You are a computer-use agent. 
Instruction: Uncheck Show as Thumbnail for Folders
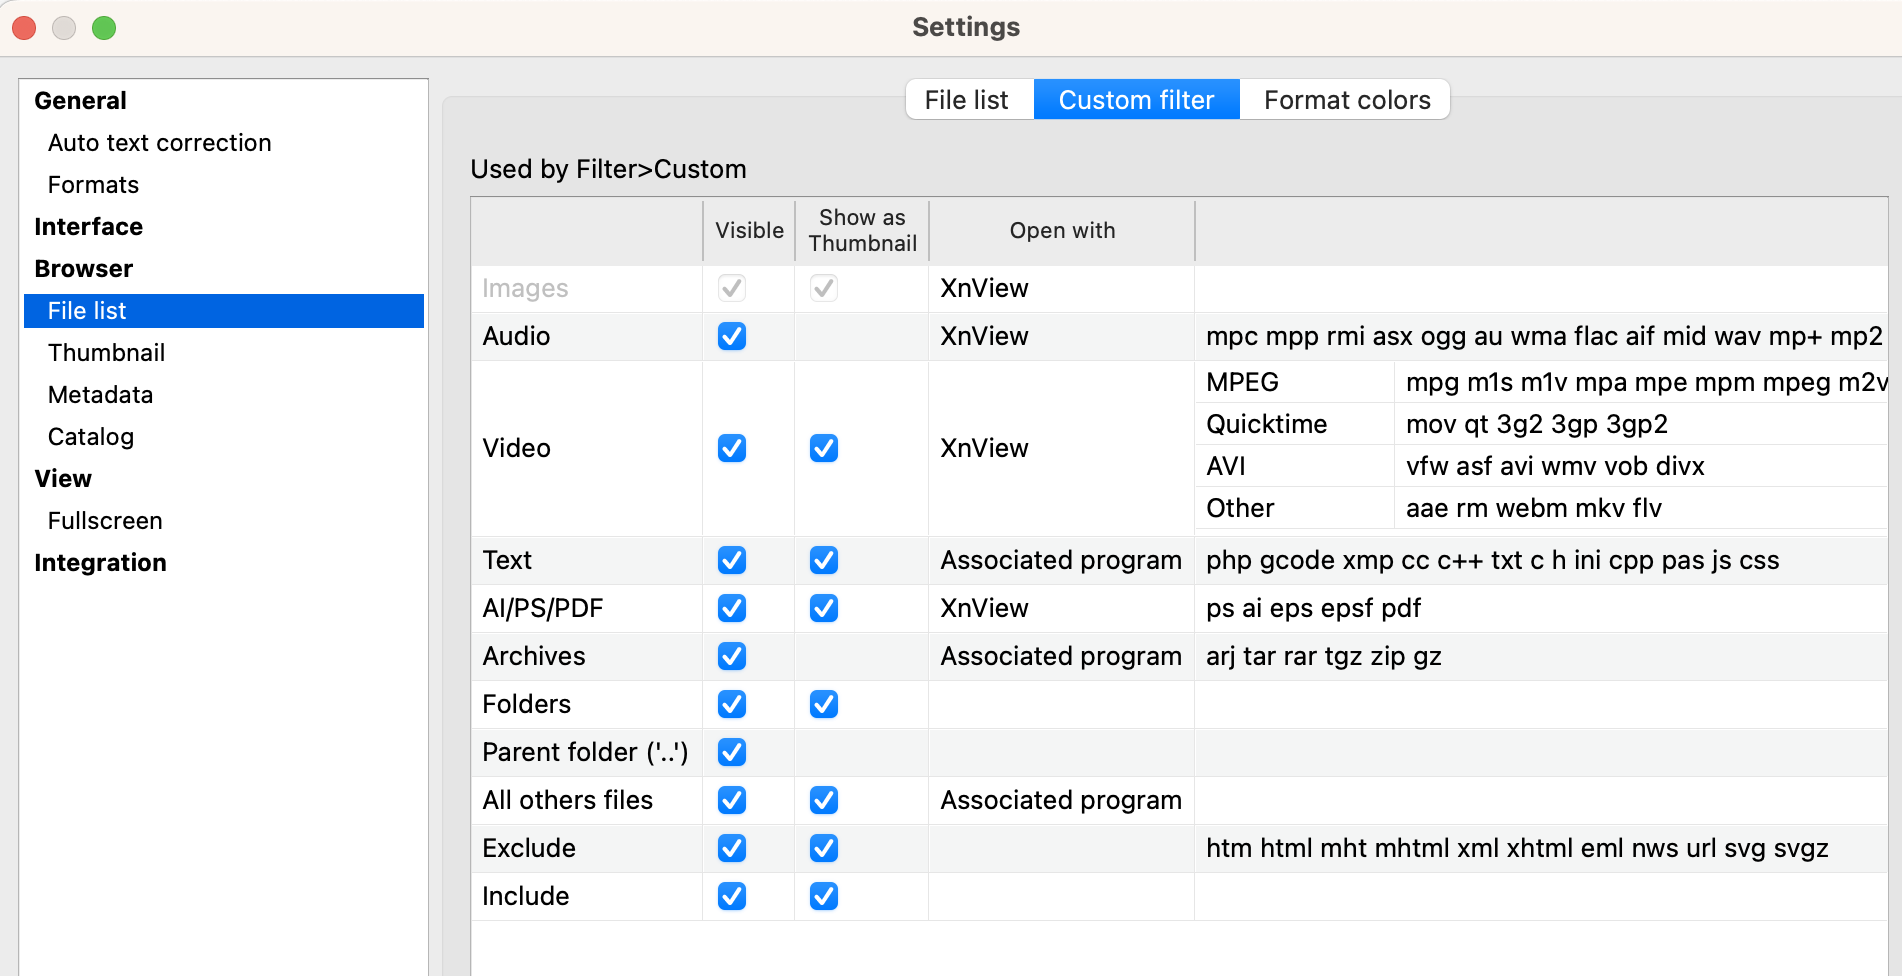824,704
